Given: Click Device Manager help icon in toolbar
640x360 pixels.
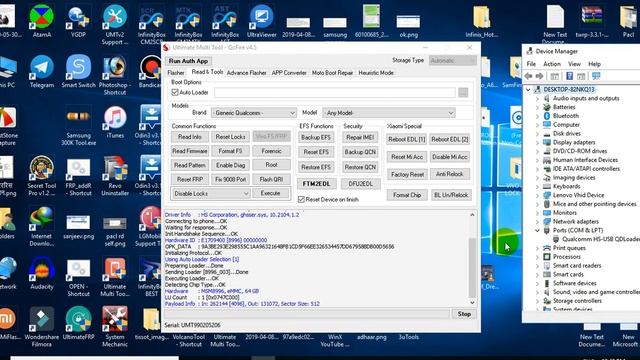Looking at the screenshot, I should coord(569,76).
